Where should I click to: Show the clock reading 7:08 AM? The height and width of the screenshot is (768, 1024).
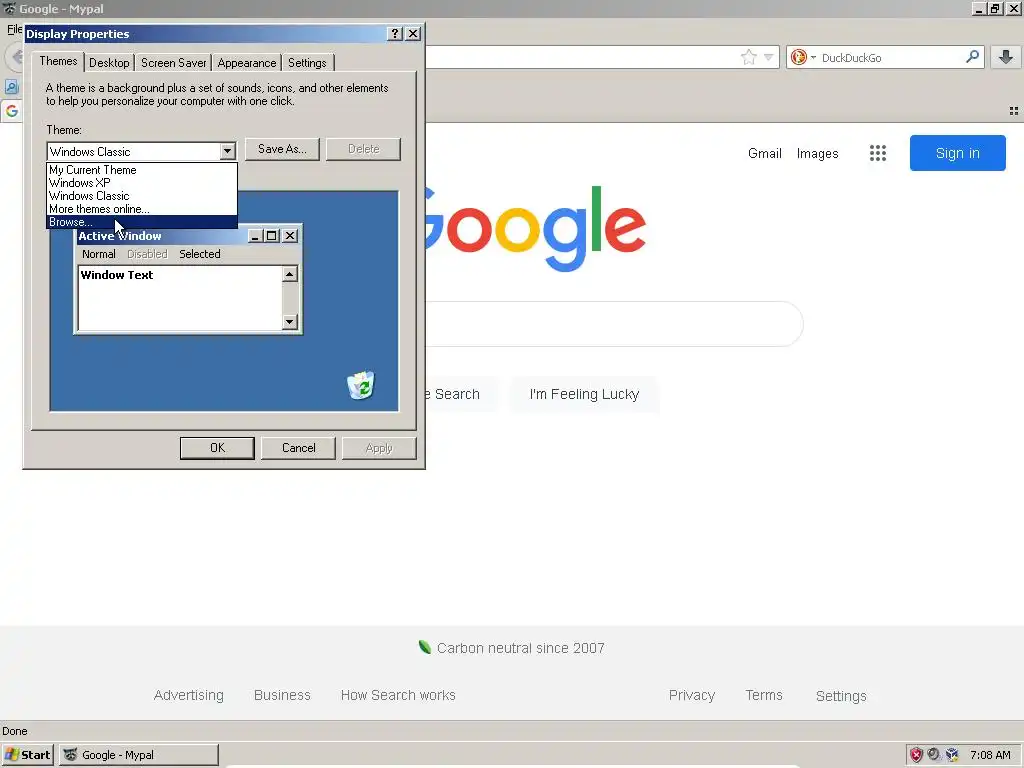(989, 755)
